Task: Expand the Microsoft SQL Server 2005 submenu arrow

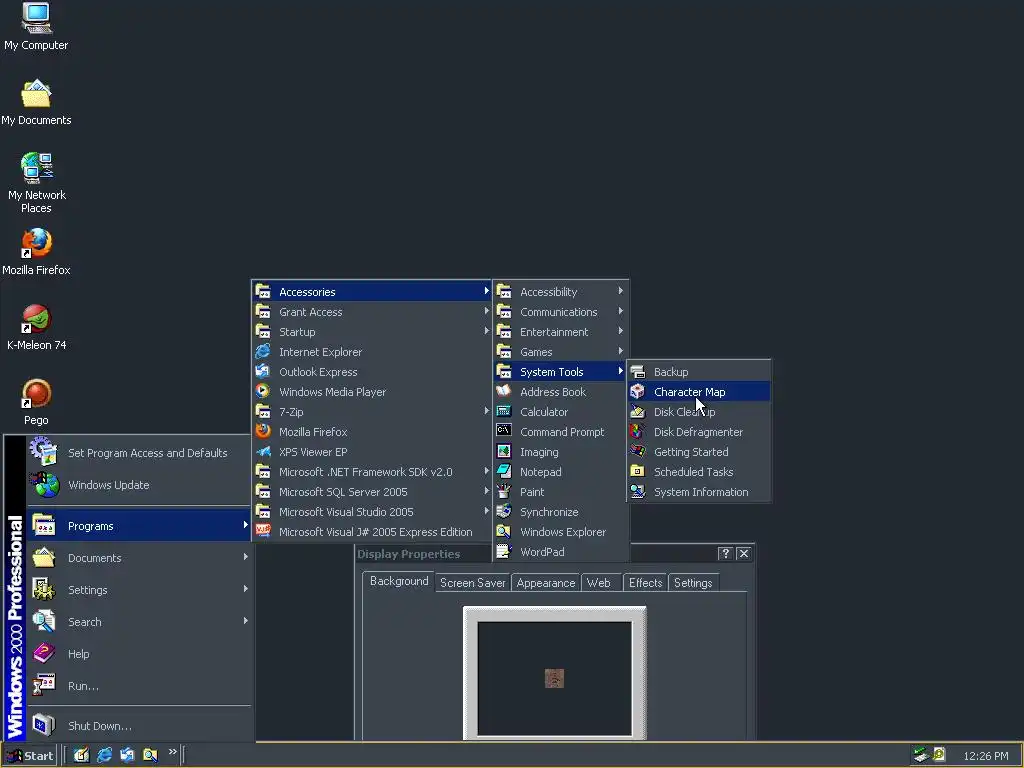Action: pyautogui.click(x=487, y=491)
